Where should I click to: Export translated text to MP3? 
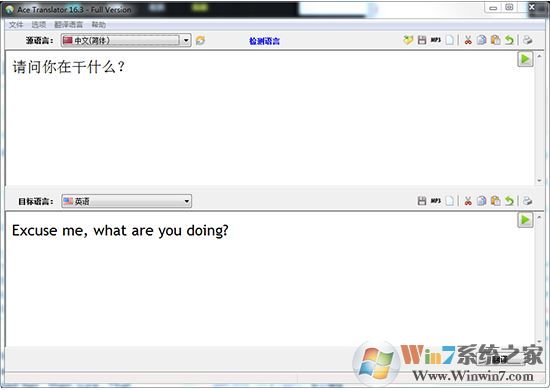tap(436, 201)
